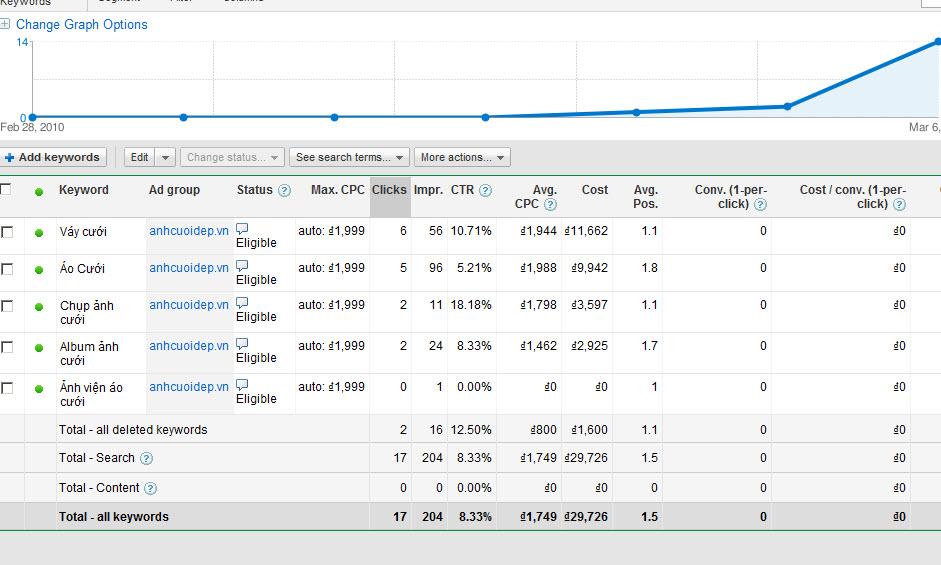Tick the checkbox for Áo Cưới row
Image resolution: width=941 pixels, height=565 pixels.
click(7, 269)
